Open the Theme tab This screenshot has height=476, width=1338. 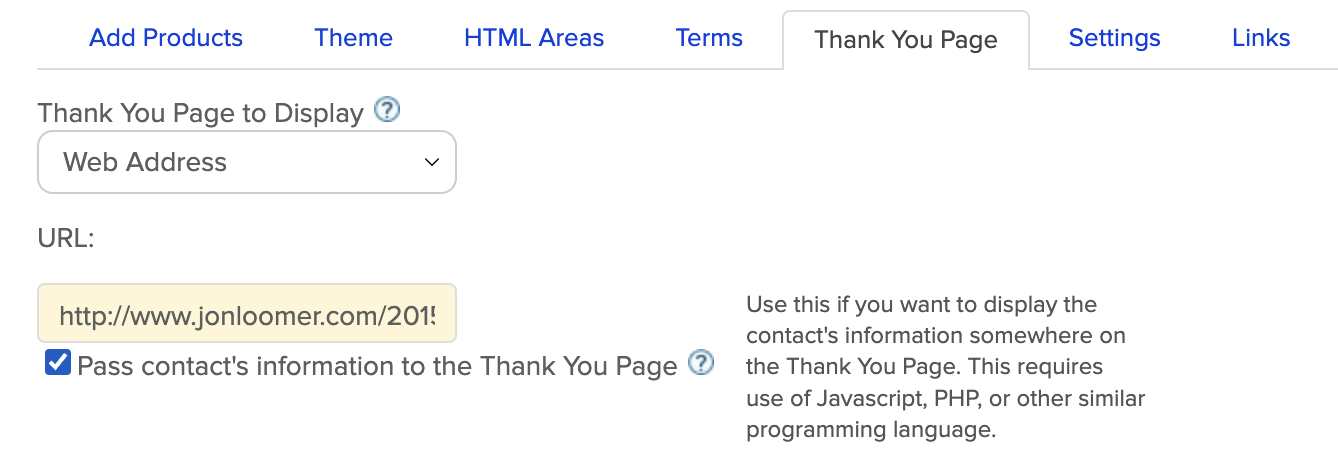(x=353, y=38)
